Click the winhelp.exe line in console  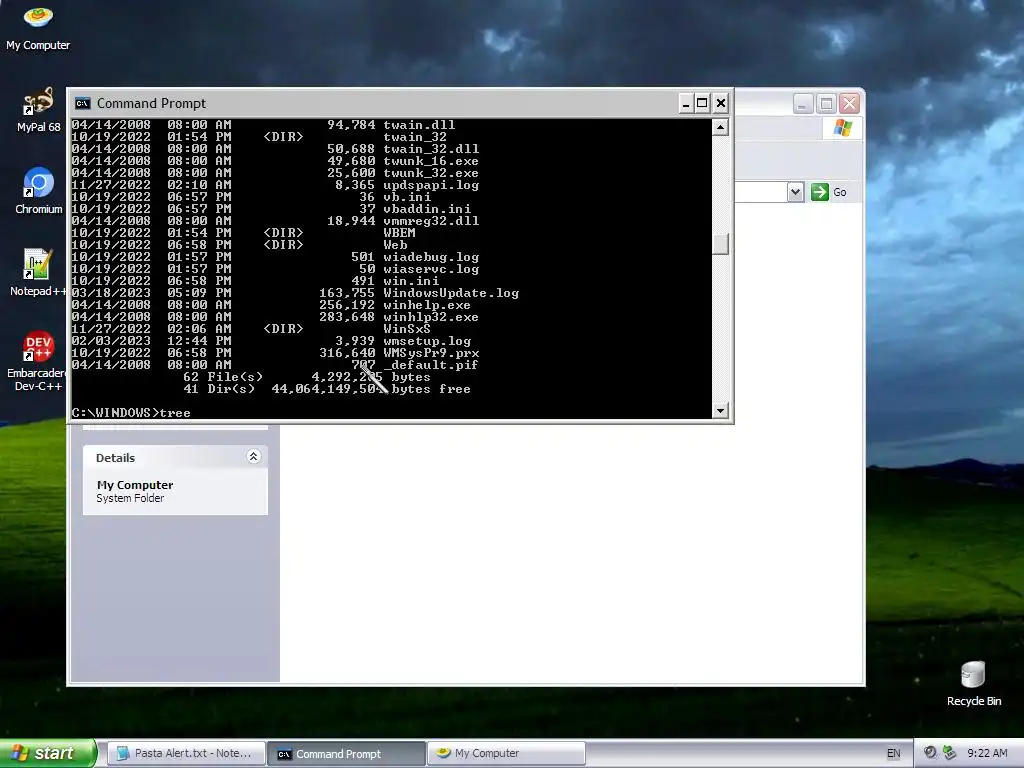tap(271, 305)
